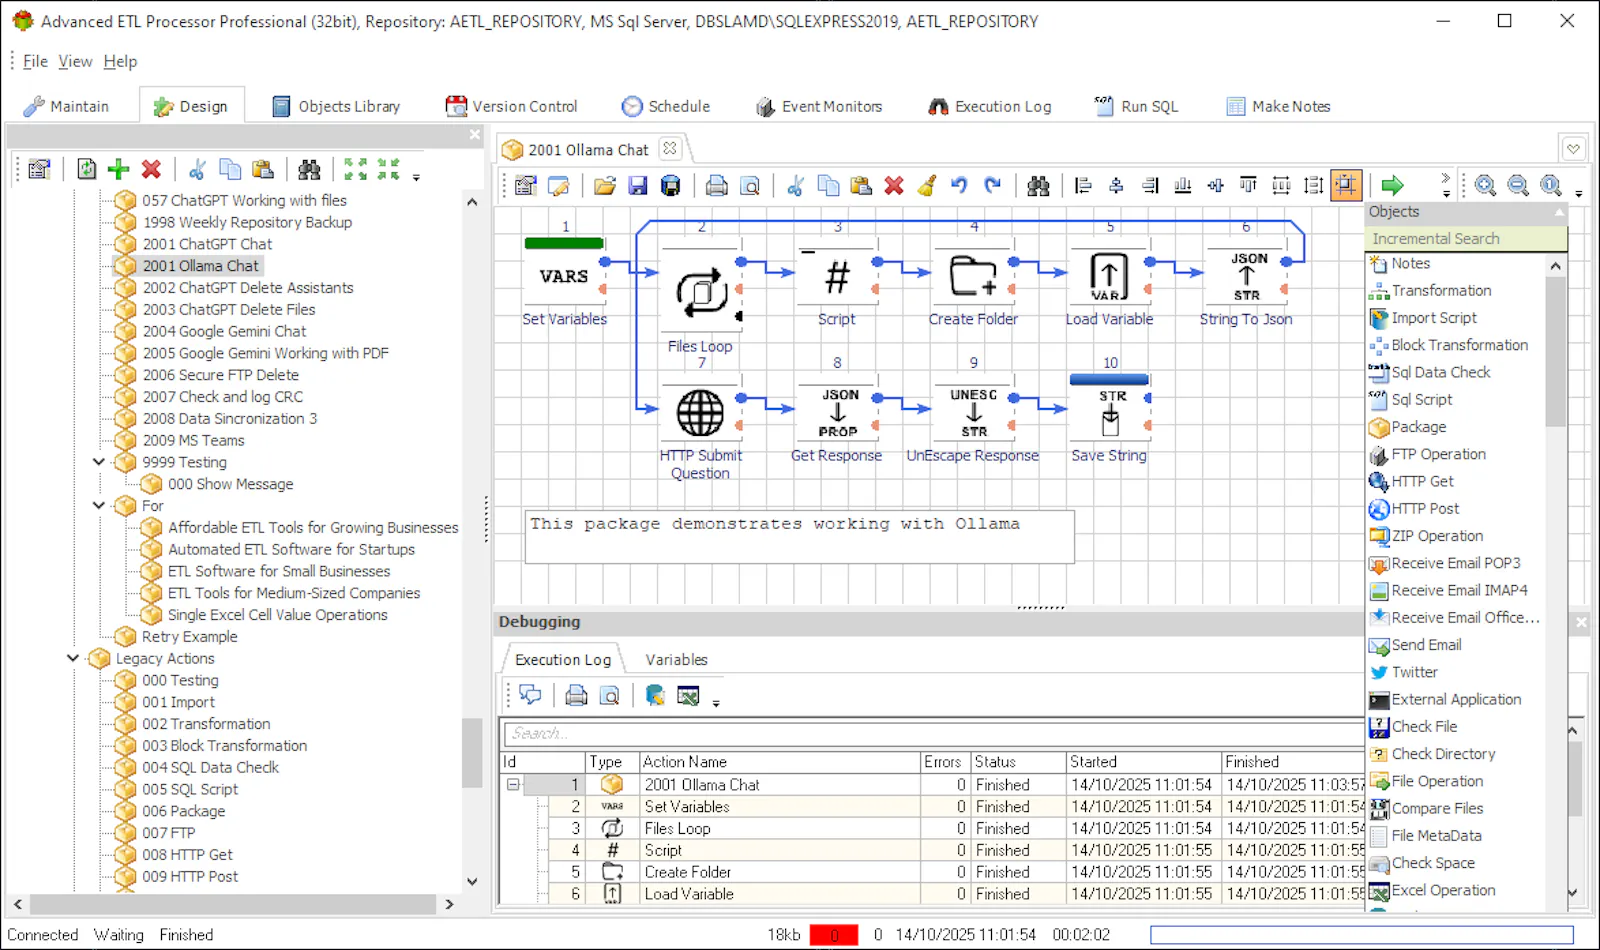Open the Execution Log main tab

tap(990, 106)
